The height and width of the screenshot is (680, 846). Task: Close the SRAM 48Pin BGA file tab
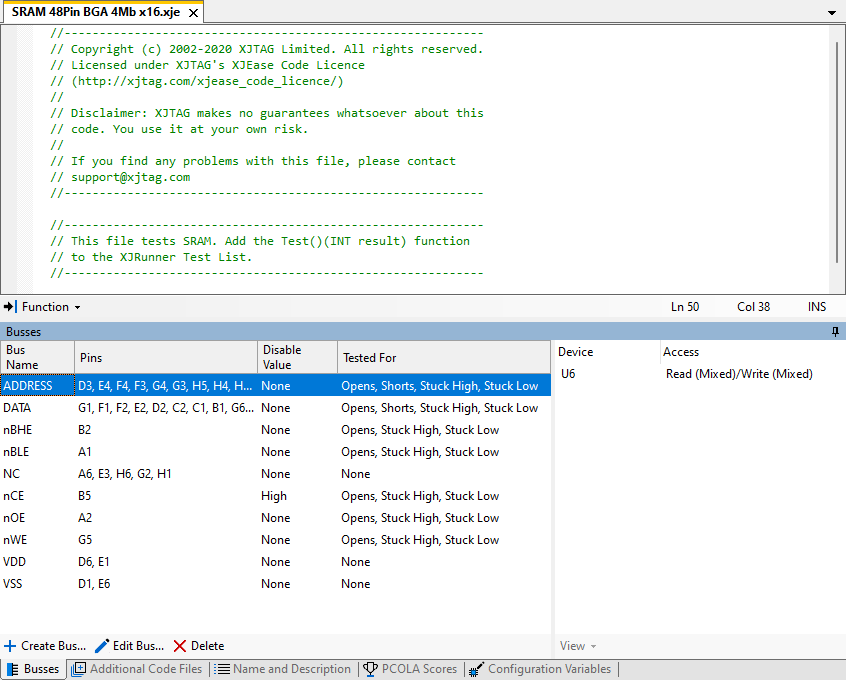(x=194, y=13)
